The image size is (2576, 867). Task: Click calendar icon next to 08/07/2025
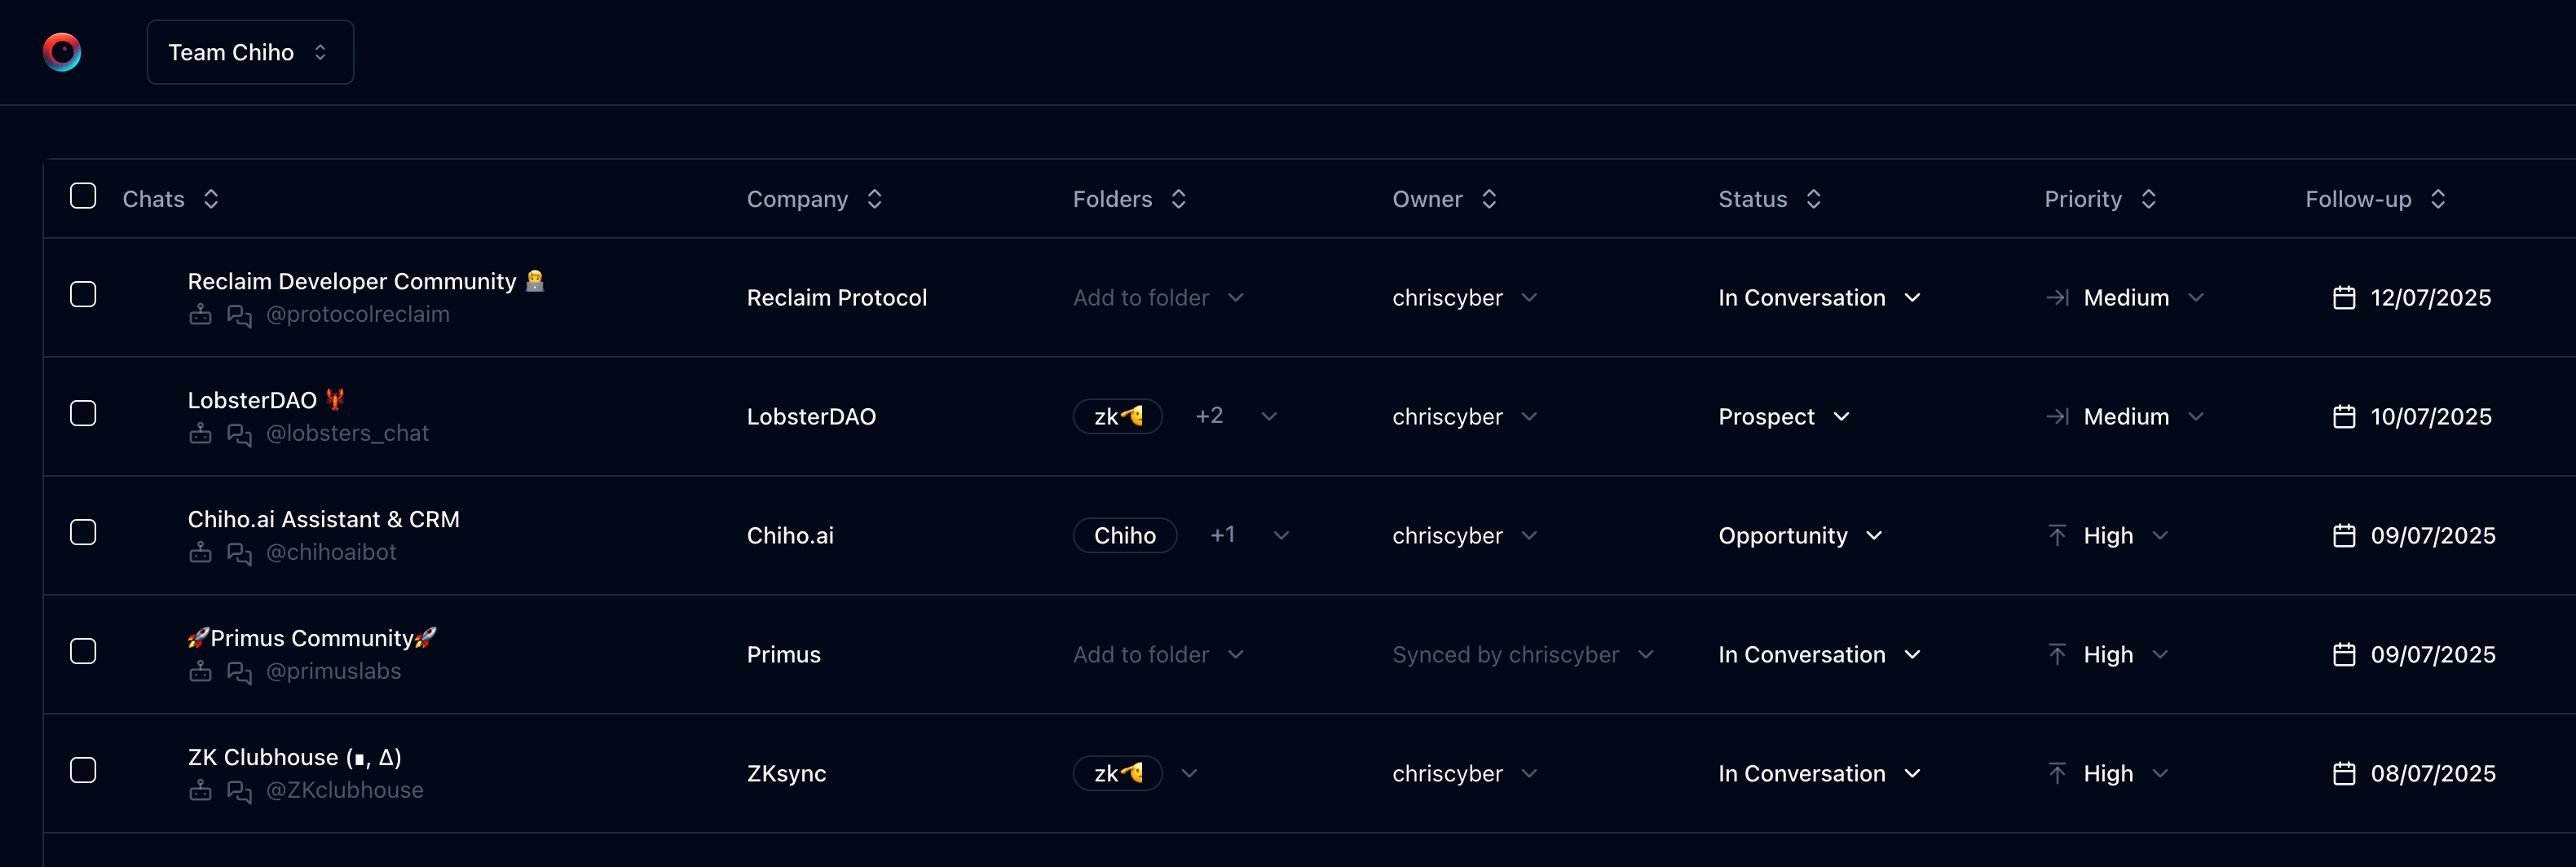[2343, 774]
